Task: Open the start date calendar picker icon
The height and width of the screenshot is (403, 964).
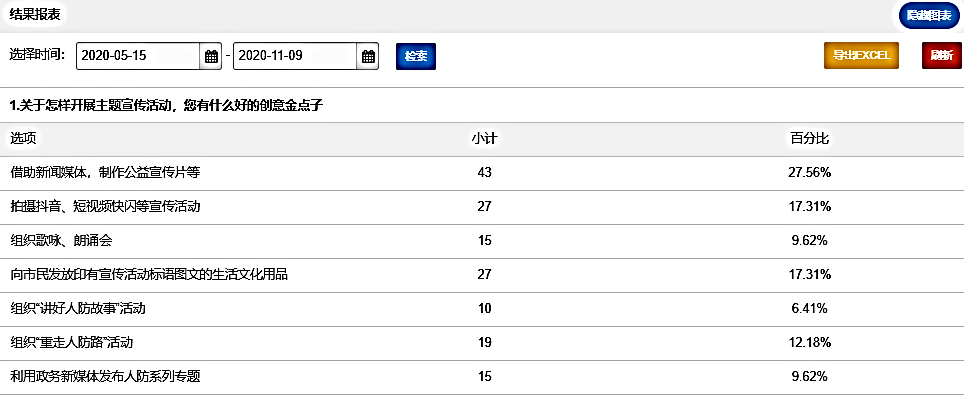Action: [211, 56]
